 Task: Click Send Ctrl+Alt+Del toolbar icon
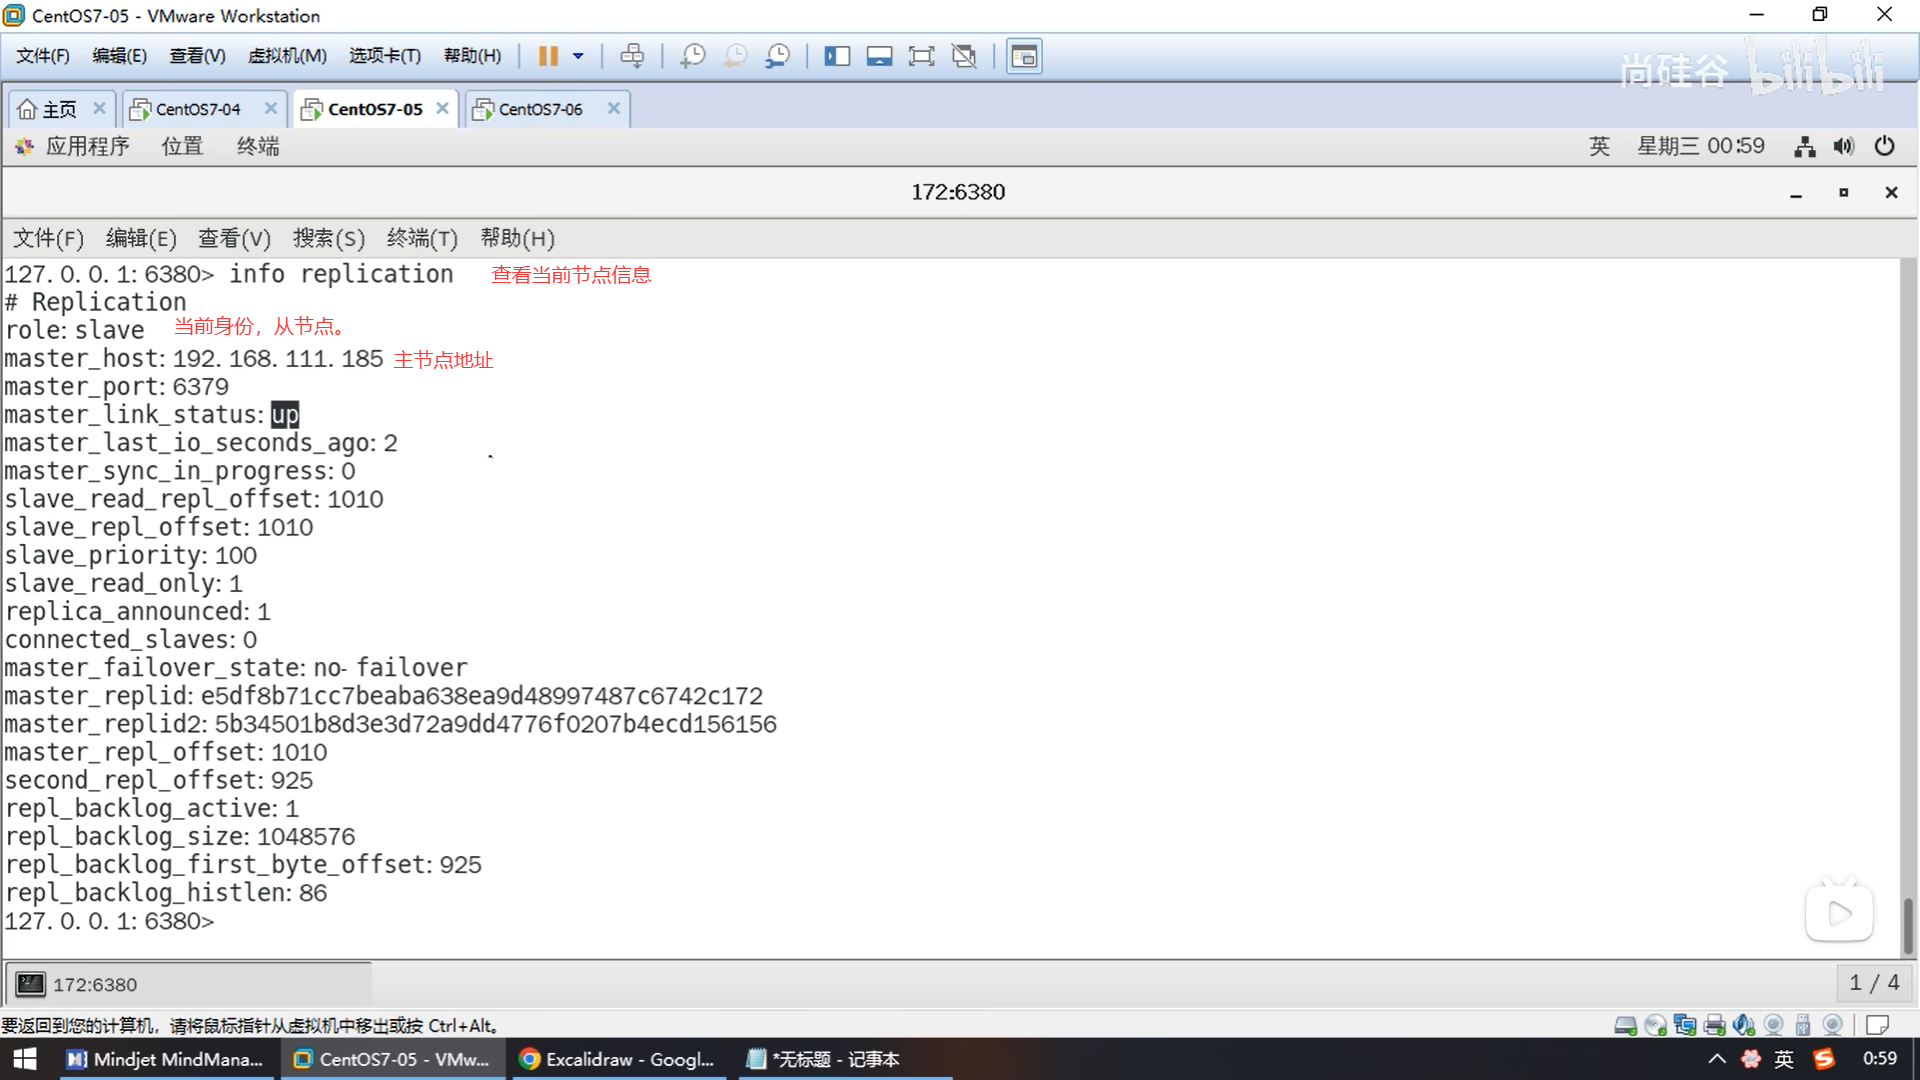pos(632,56)
